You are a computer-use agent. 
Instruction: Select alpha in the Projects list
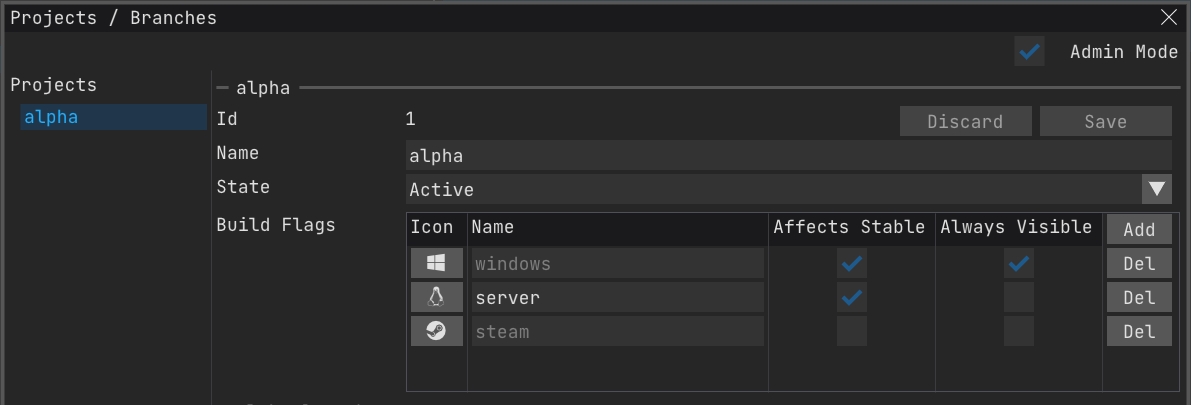[x=112, y=117]
